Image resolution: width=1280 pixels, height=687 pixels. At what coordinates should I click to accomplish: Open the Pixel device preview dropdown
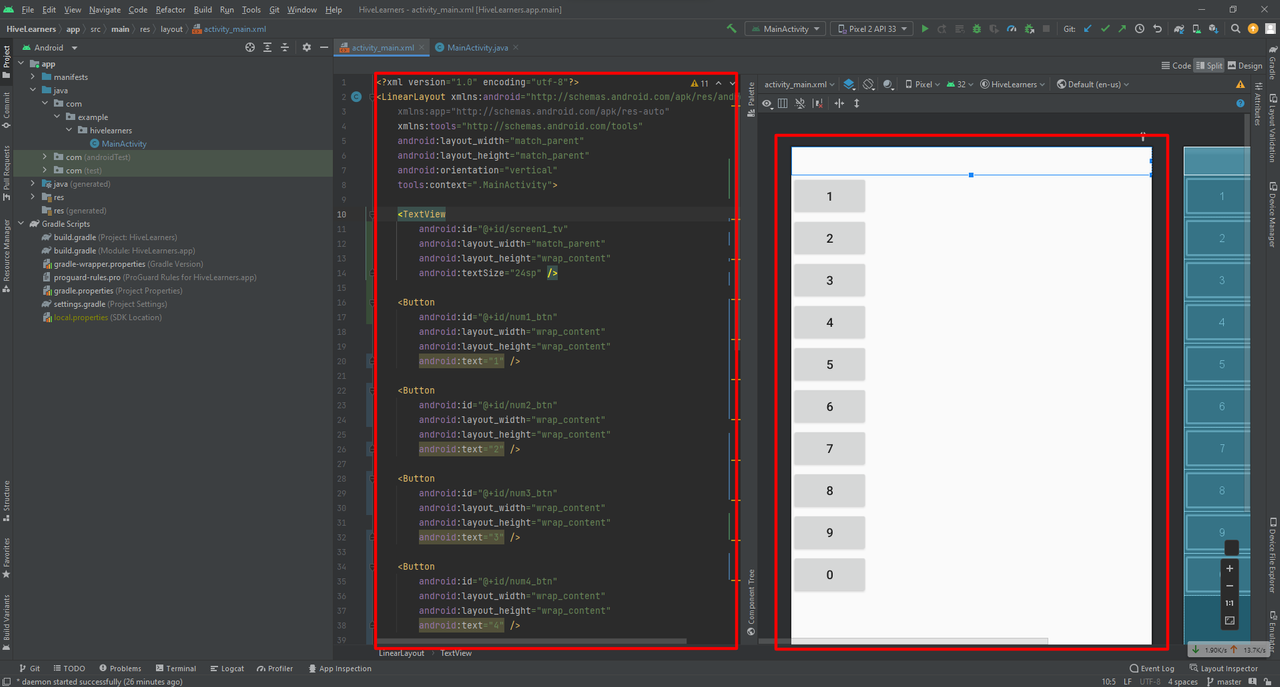923,85
